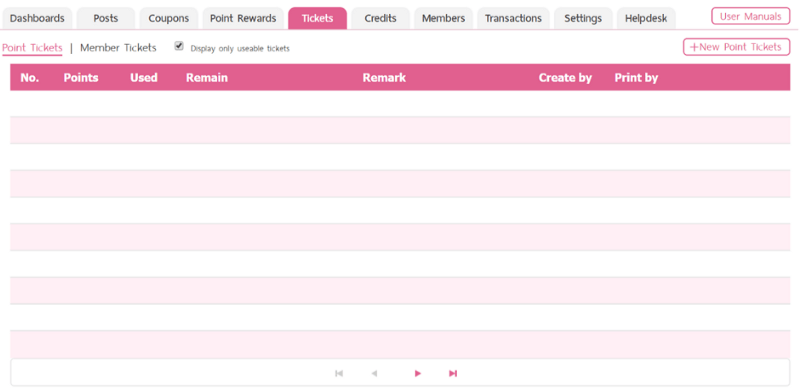The image size is (800, 392).
Task: Go to the next page arrow
Action: click(418, 374)
